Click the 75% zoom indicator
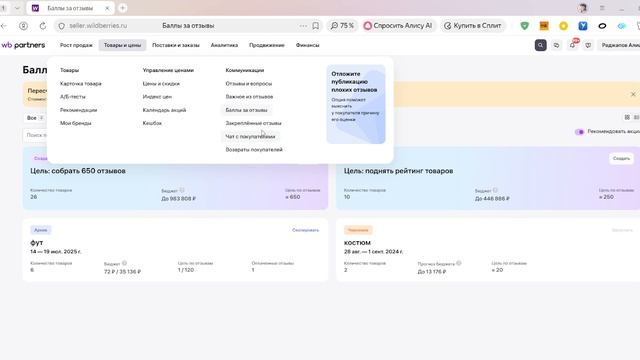640x360 pixels. [x=342, y=26]
